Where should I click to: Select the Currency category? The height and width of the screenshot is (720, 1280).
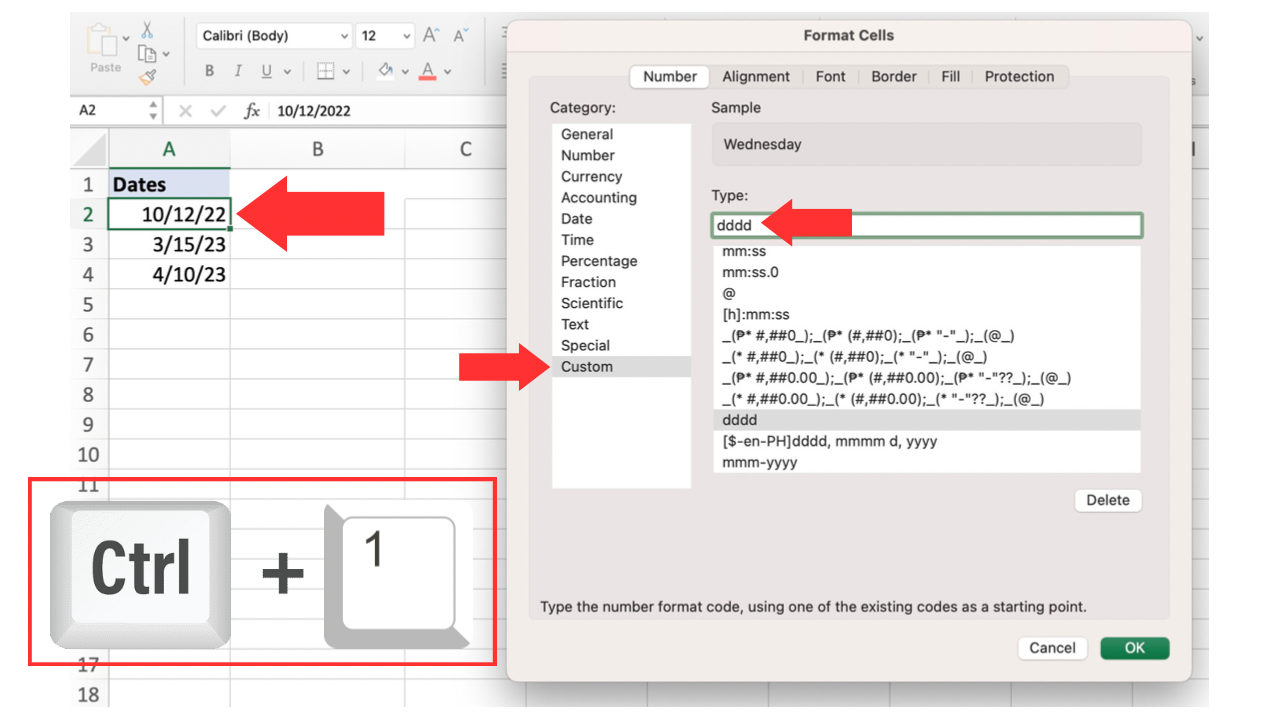coord(621,177)
